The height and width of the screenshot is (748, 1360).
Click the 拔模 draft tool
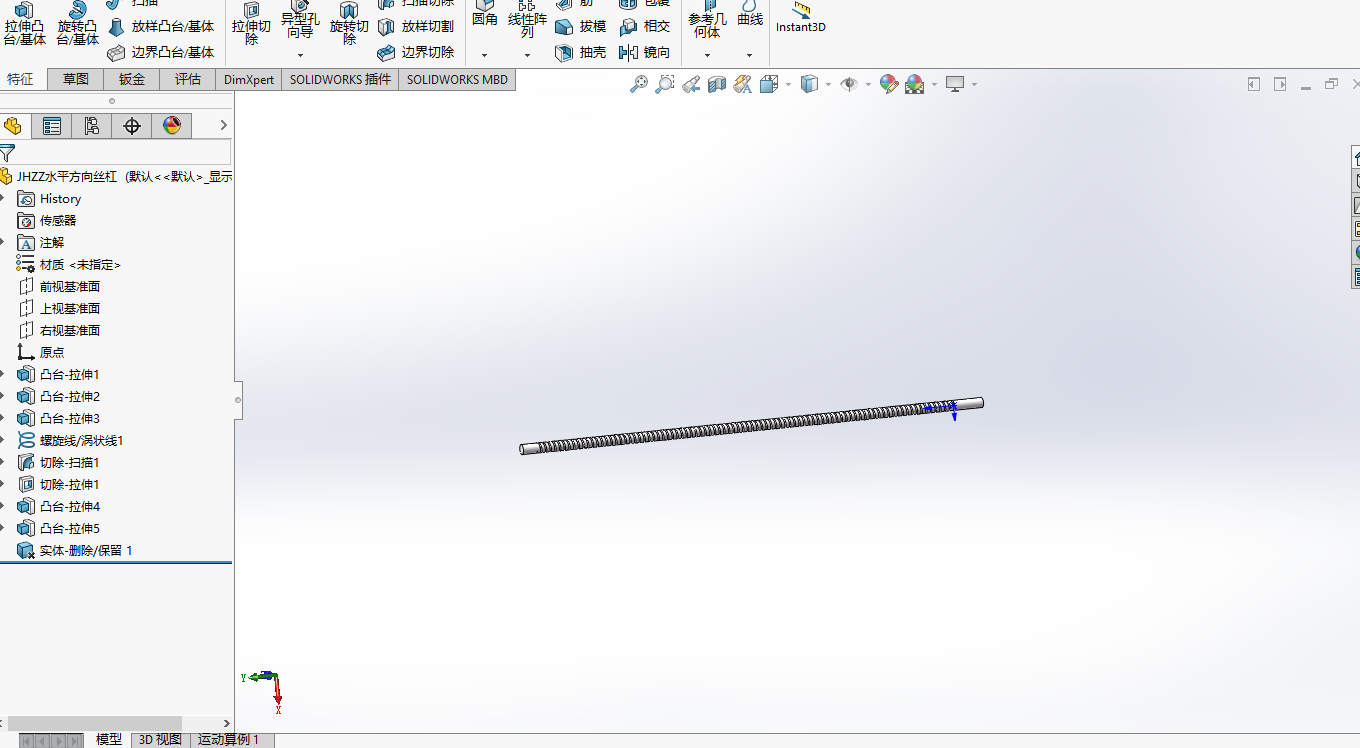581,27
